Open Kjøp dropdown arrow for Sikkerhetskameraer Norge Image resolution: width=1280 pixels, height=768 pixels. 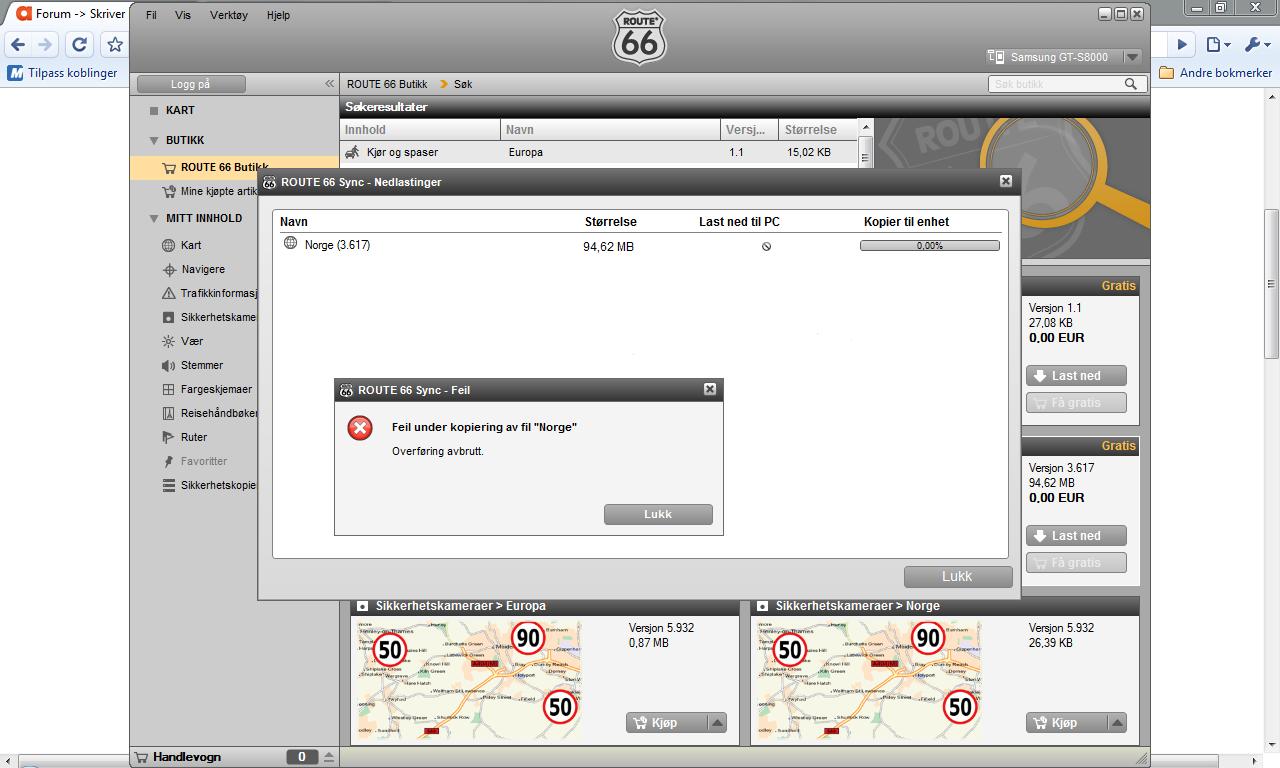[1117, 722]
